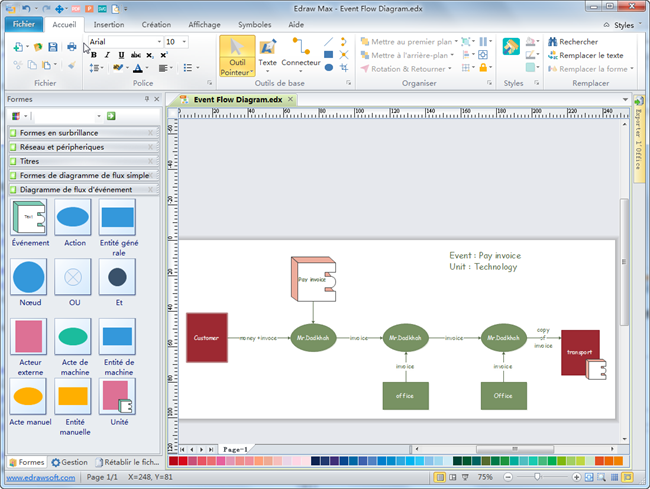This screenshot has width=650, height=489.
Task: Click the Événement shape in library
Action: coord(30,216)
